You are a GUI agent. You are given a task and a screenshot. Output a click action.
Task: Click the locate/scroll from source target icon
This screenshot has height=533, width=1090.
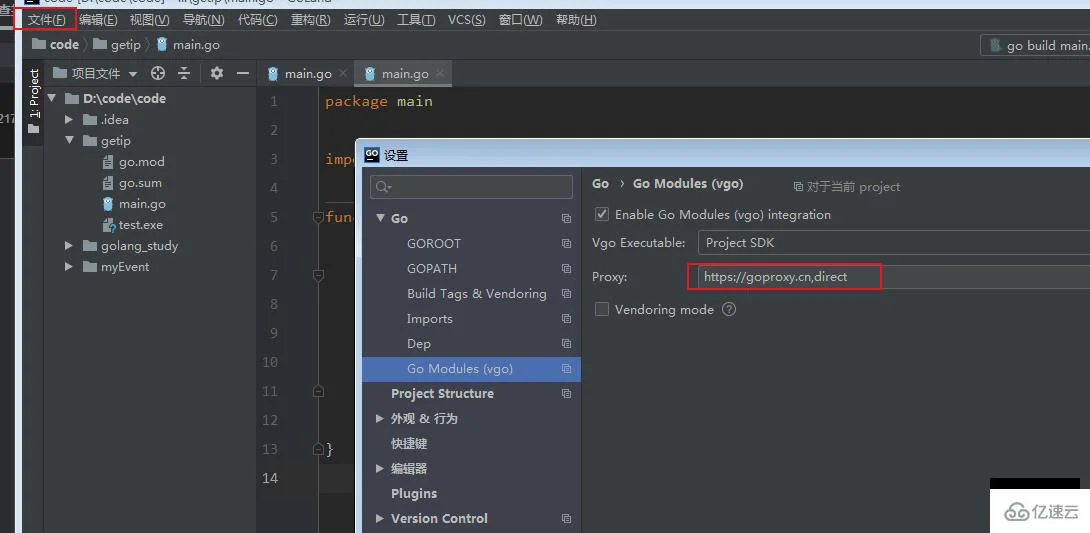point(158,73)
